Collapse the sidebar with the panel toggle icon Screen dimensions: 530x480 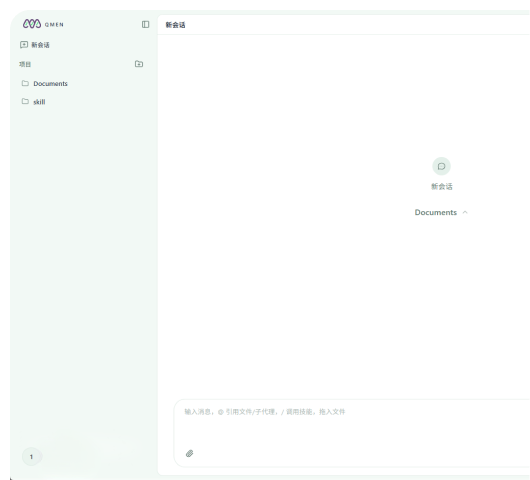[145, 24]
